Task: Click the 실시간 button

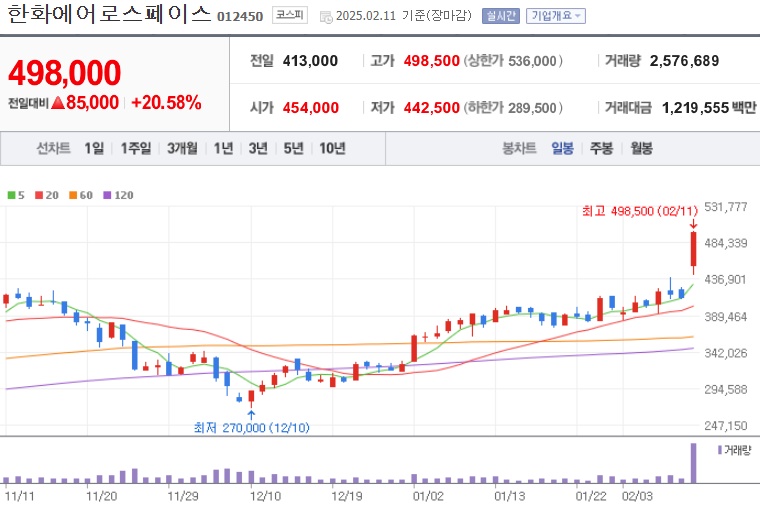Action: [501, 16]
